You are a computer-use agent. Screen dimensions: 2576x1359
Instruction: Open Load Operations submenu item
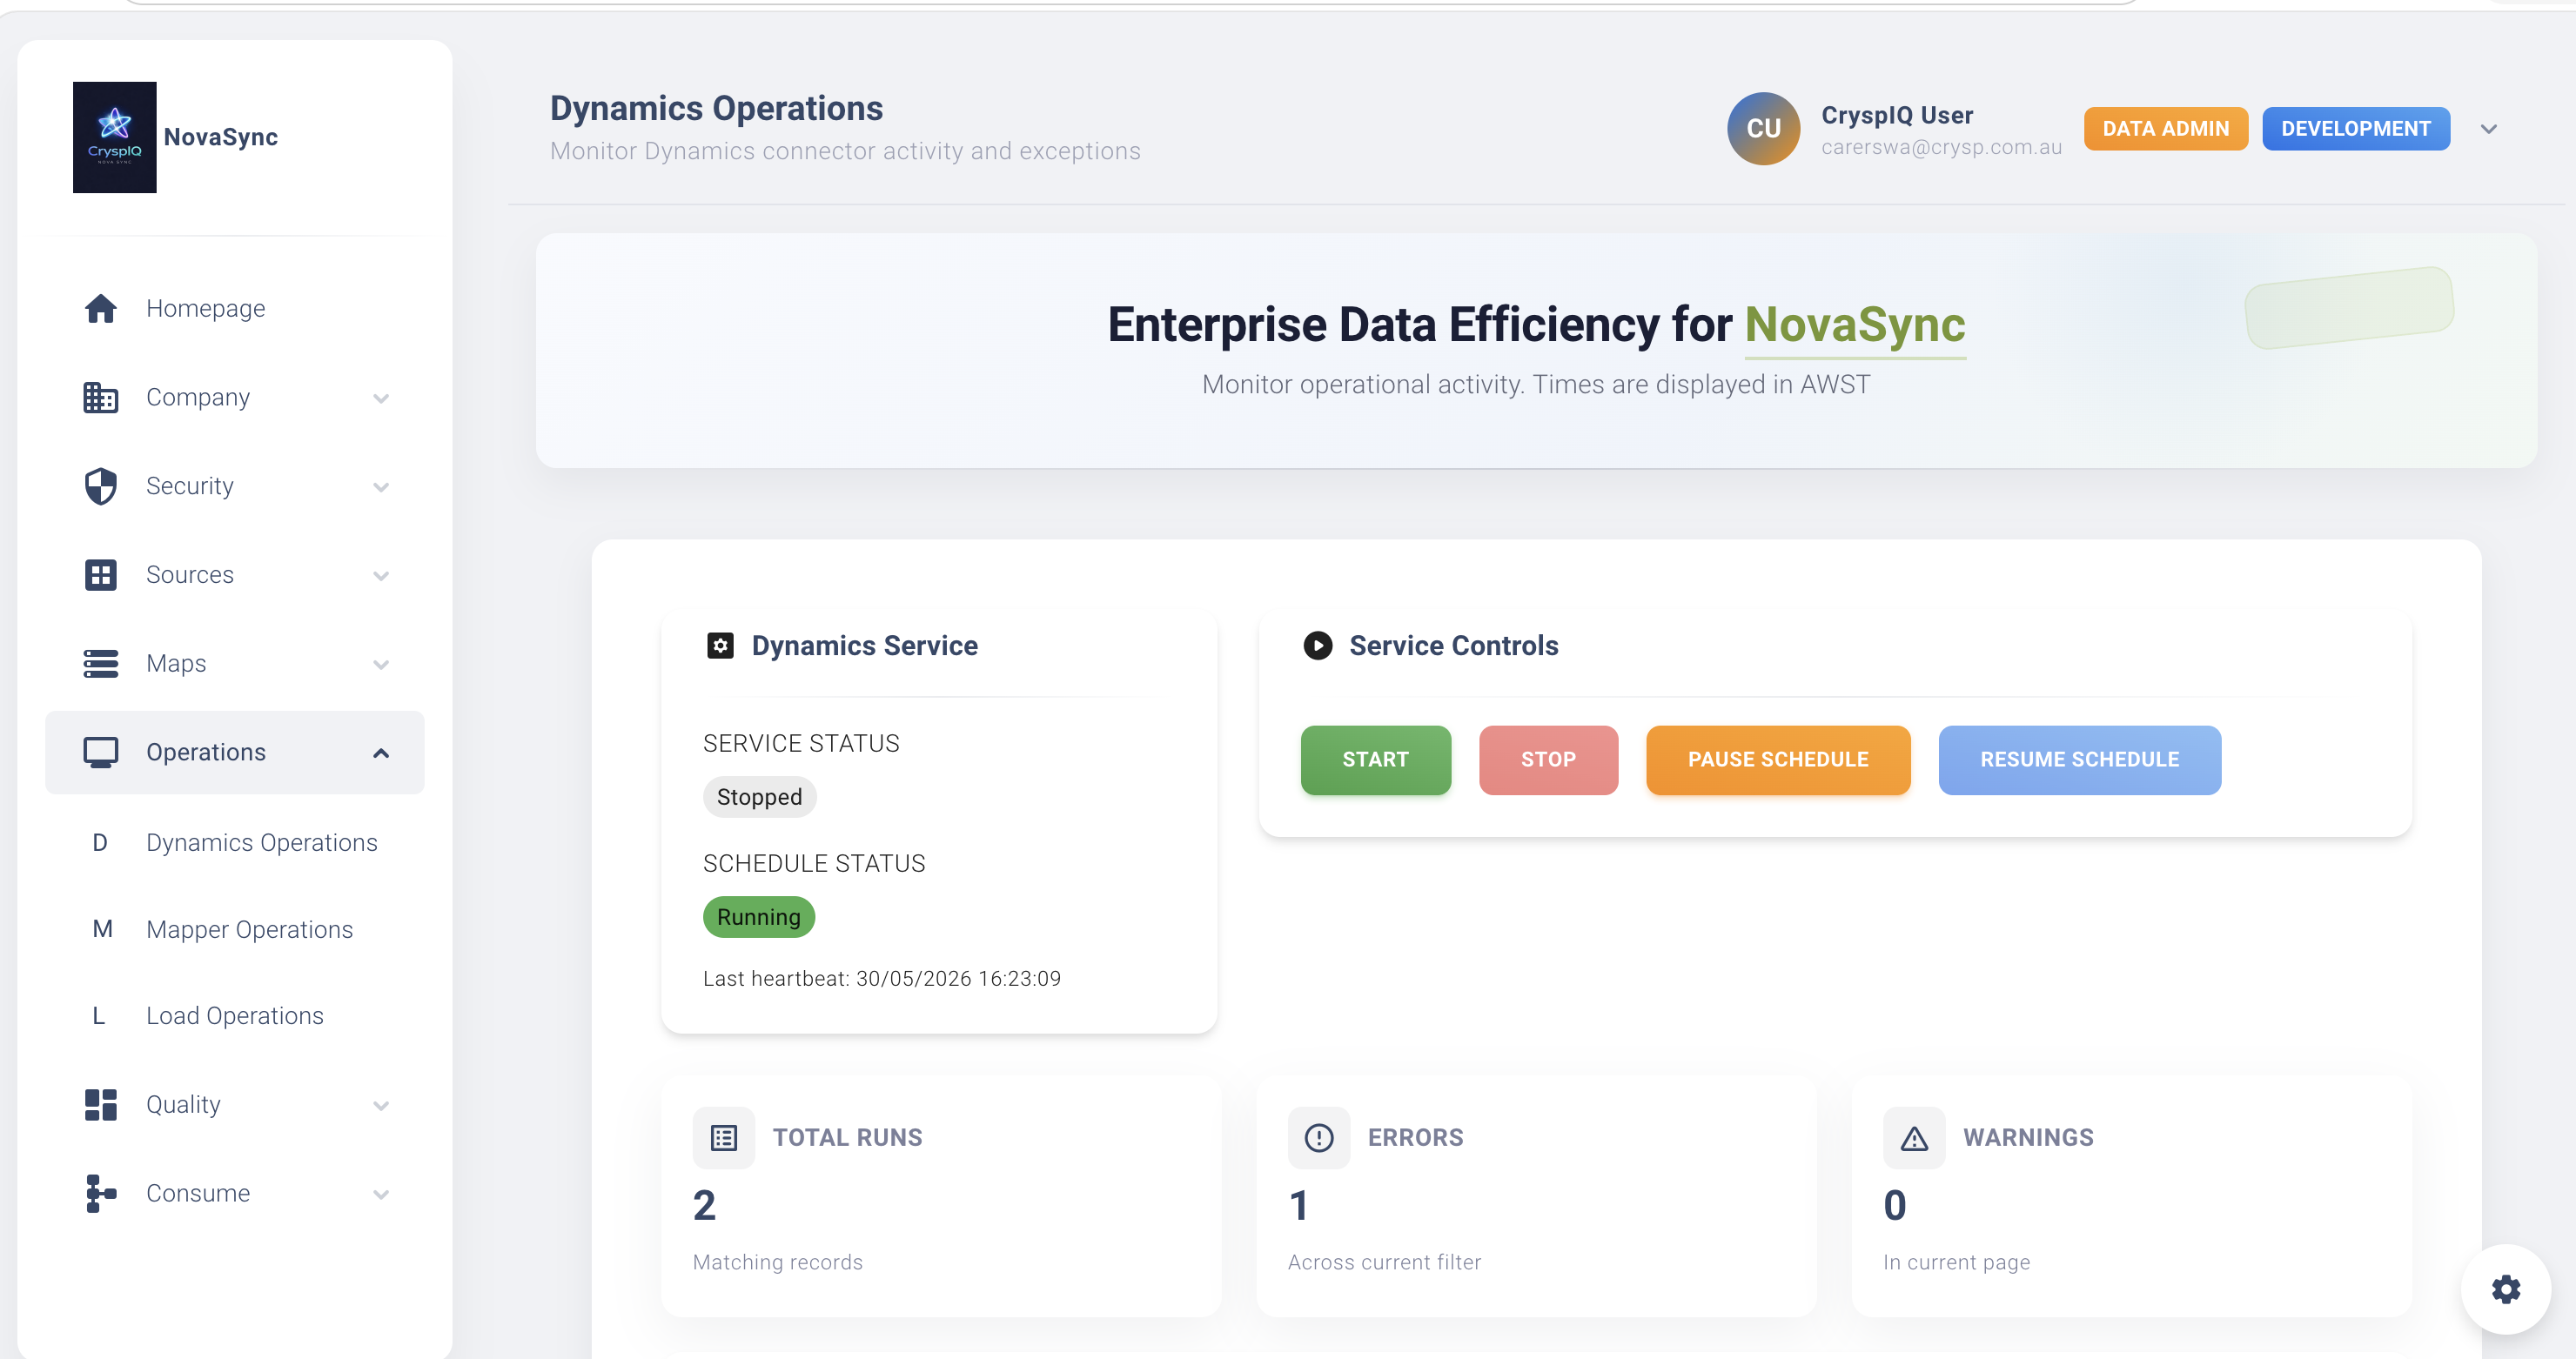[x=235, y=1016]
